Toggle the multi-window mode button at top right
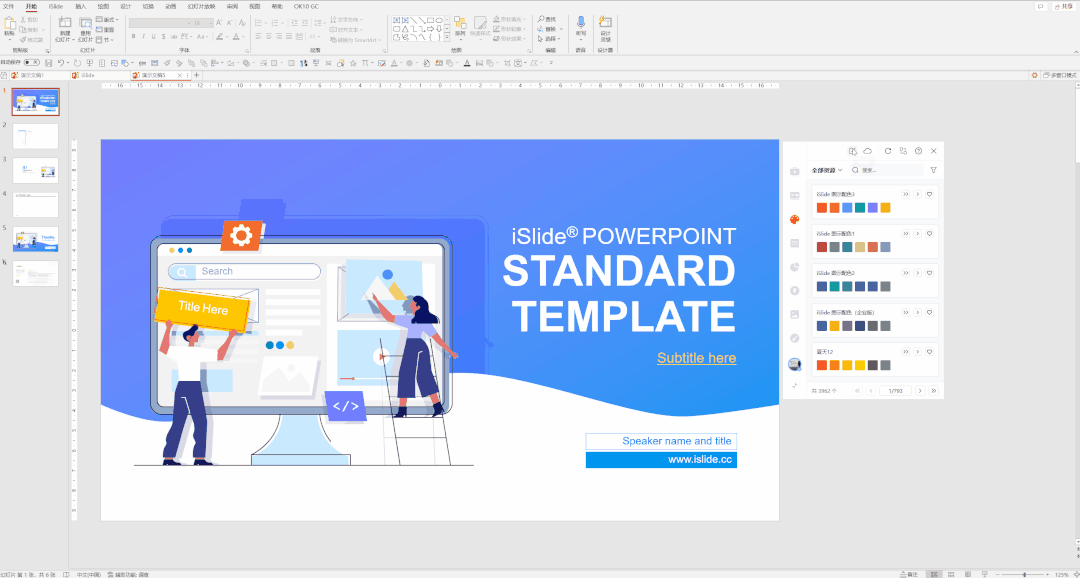Image resolution: width=1080 pixels, height=578 pixels. [x=1058, y=75]
